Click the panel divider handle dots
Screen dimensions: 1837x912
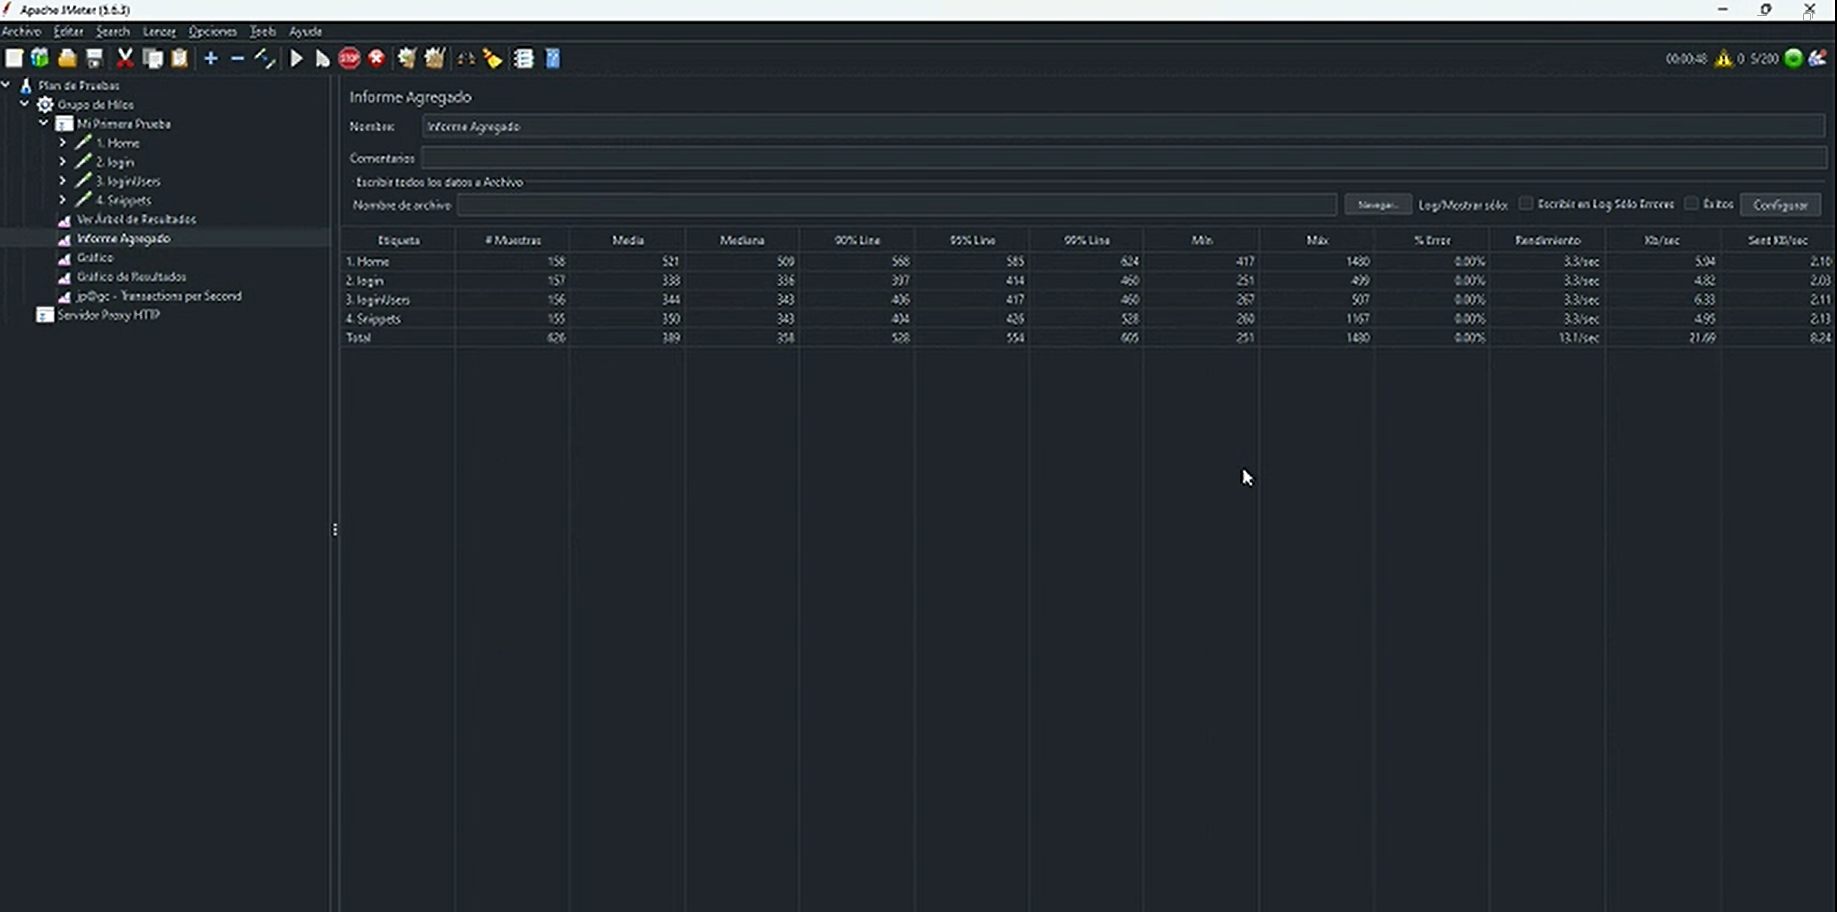[x=335, y=530]
